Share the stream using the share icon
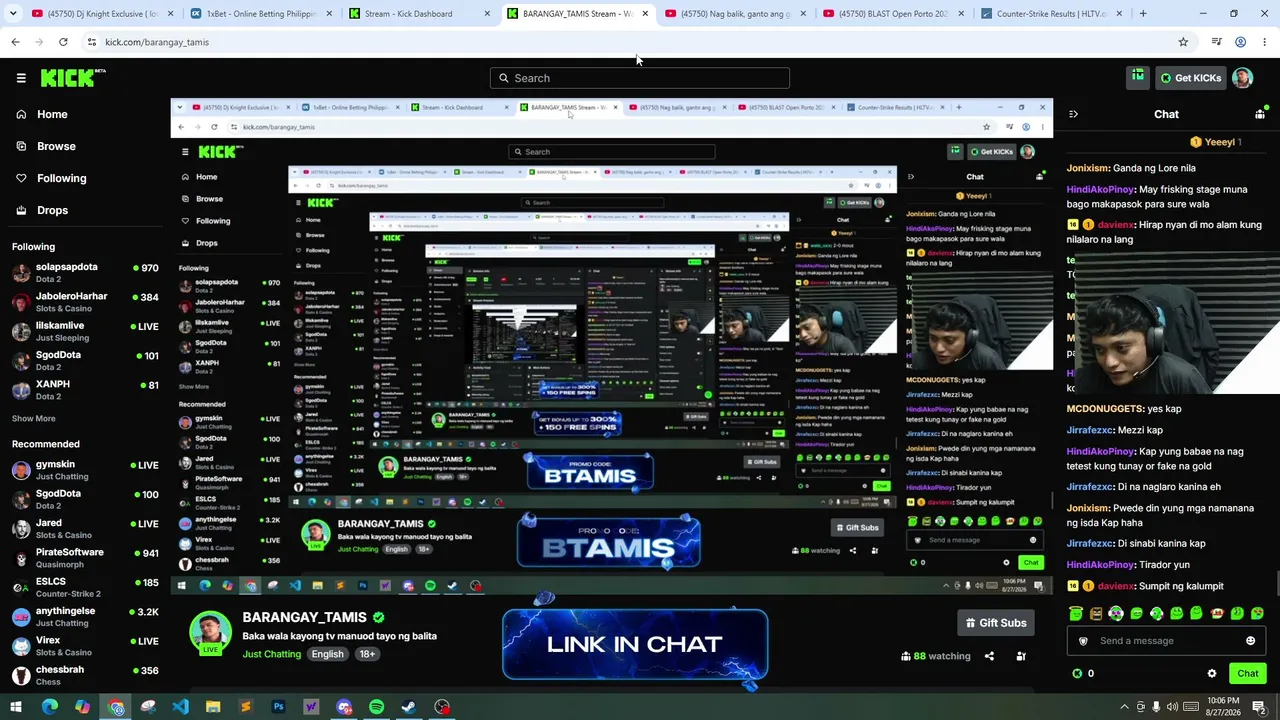 989,656
